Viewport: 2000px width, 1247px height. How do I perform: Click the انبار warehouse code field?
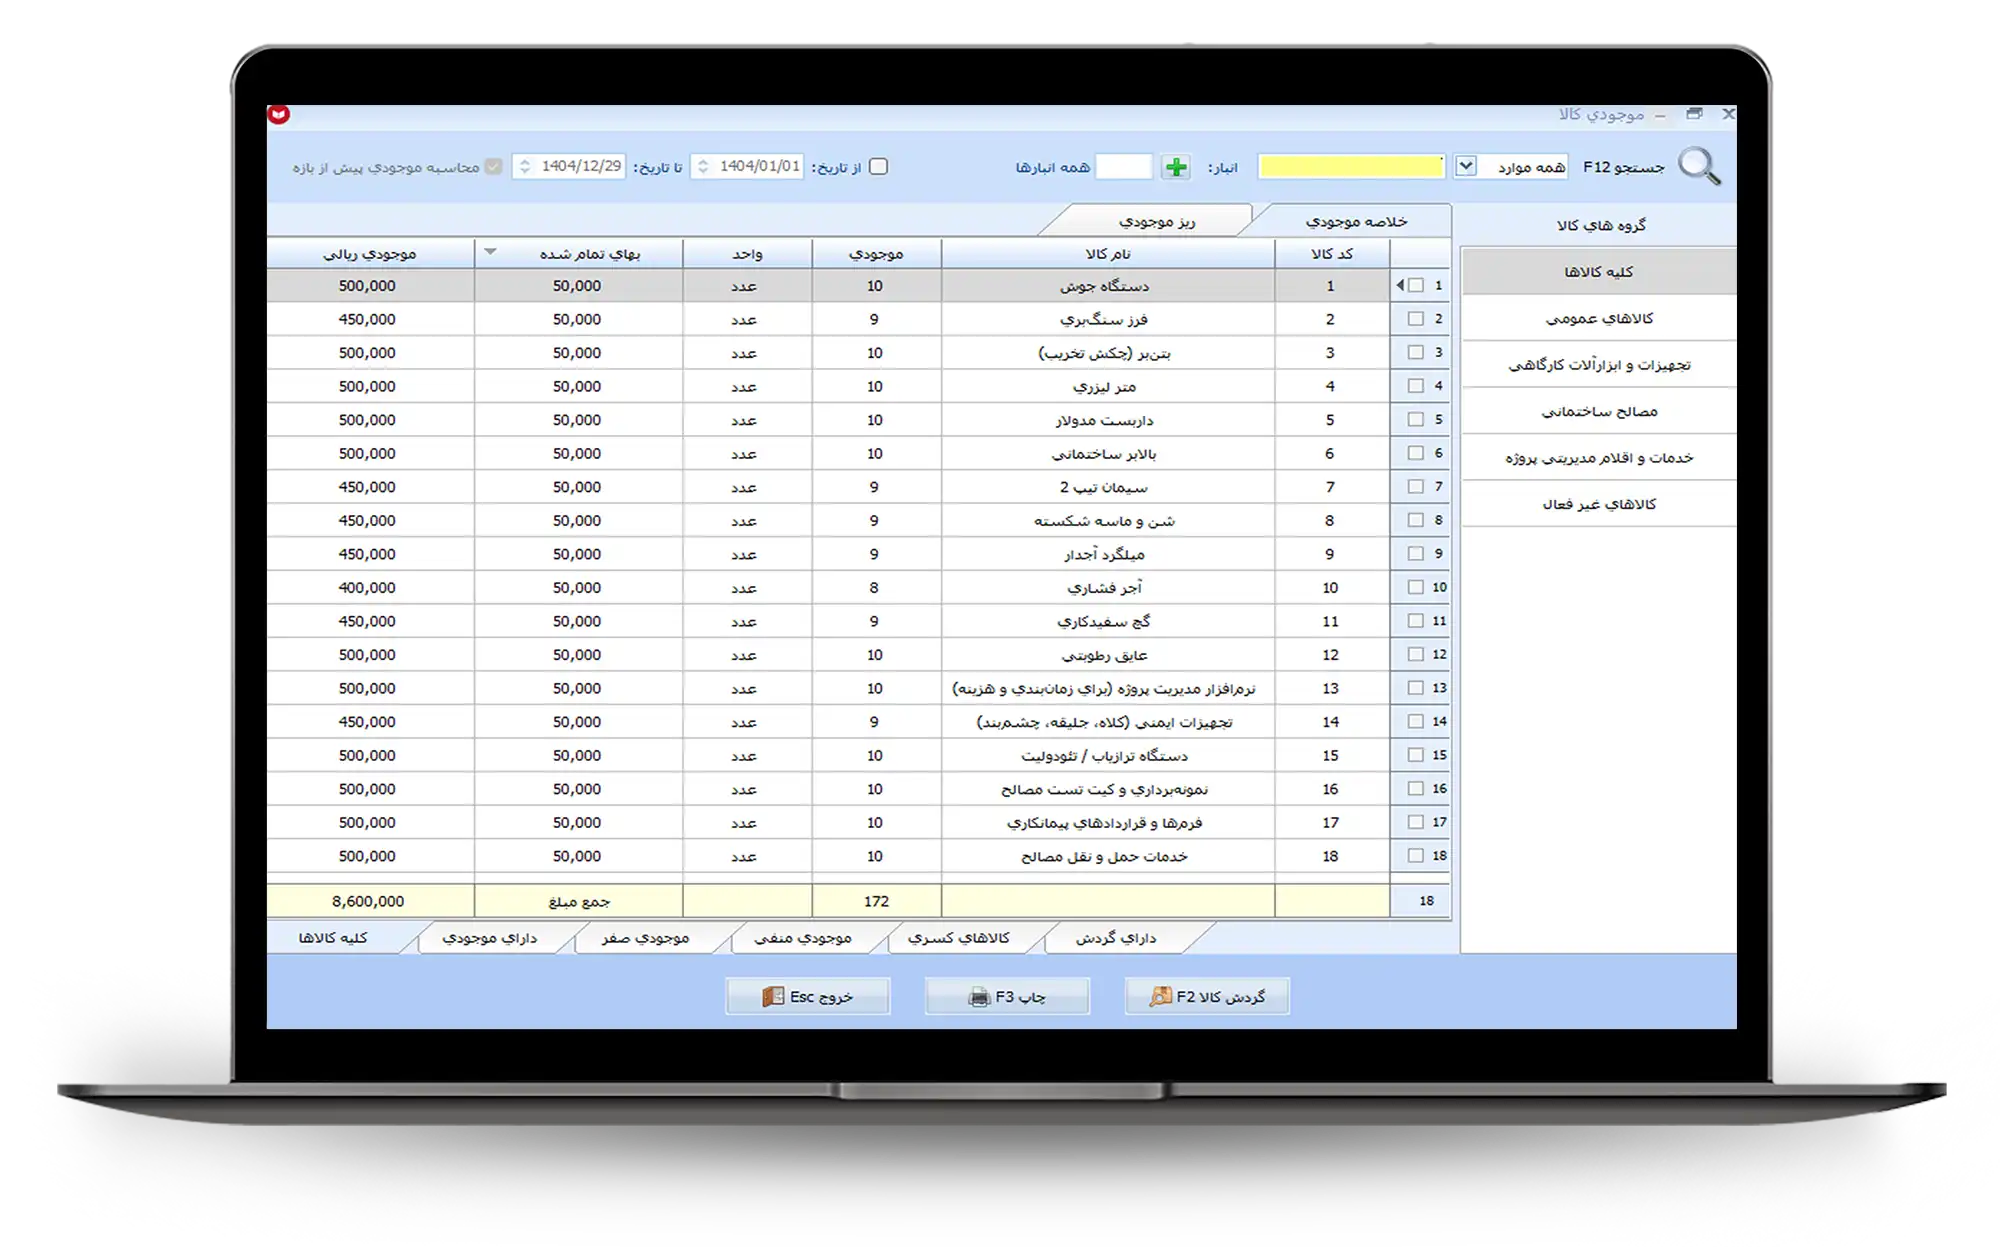pyautogui.click(x=1124, y=166)
